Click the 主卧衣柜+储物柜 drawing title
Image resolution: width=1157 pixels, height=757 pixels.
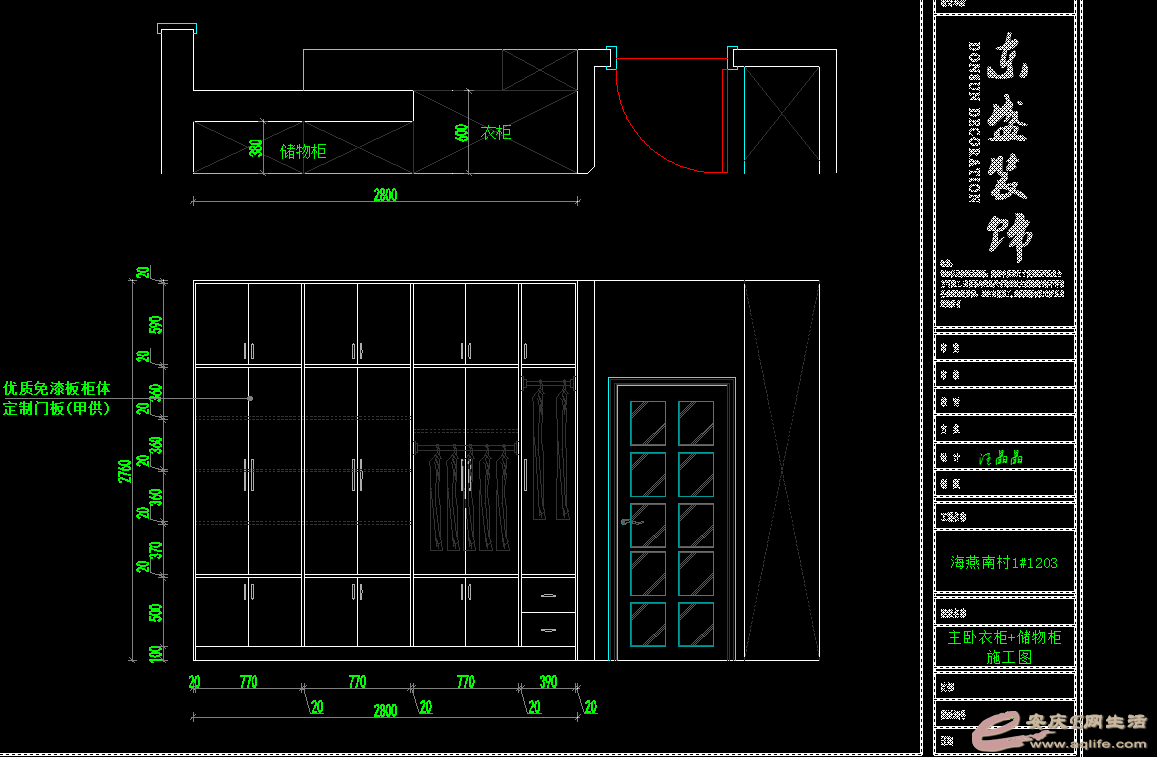[x=1004, y=637]
